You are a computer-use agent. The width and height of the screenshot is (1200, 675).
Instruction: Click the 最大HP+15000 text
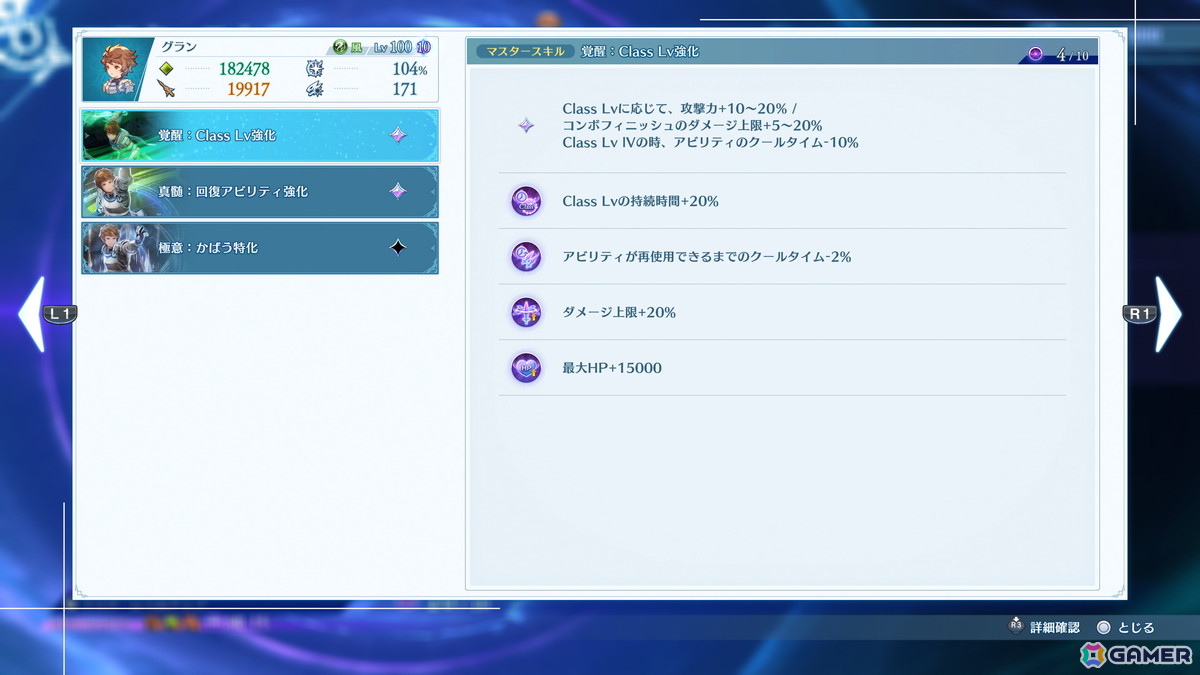point(612,368)
